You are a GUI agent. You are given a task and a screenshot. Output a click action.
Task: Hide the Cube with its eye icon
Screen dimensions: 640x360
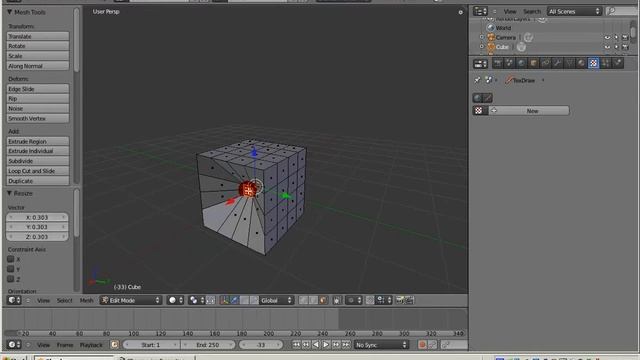[607, 47]
